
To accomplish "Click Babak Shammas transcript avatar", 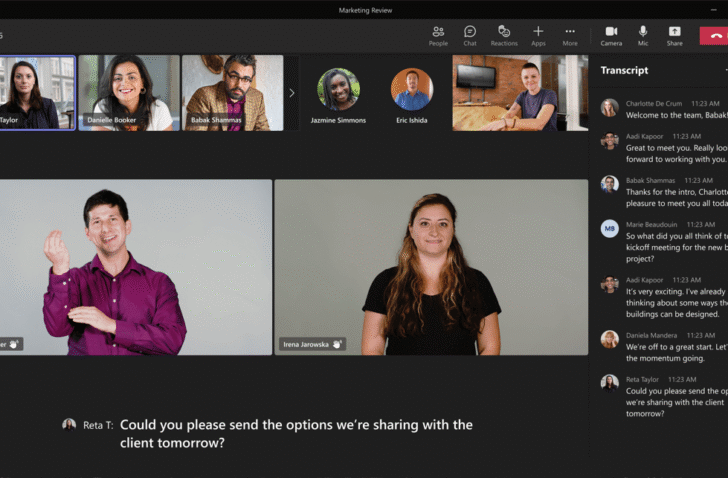I will tap(609, 184).
